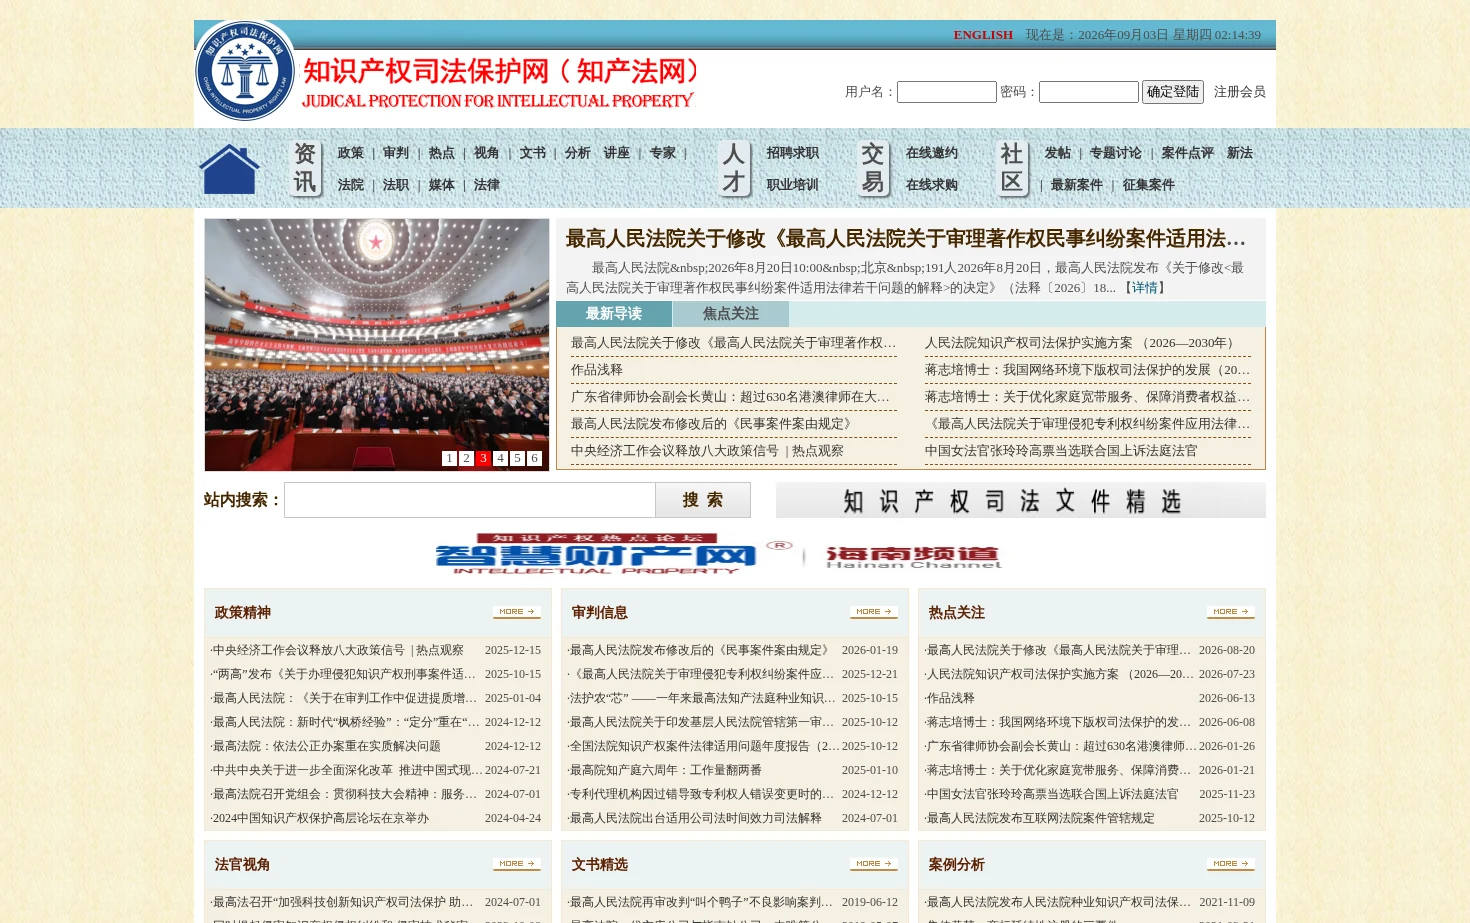Show slide 6 in the photo carousel
Image resolution: width=1470 pixels, height=923 pixels.
tap(534, 458)
